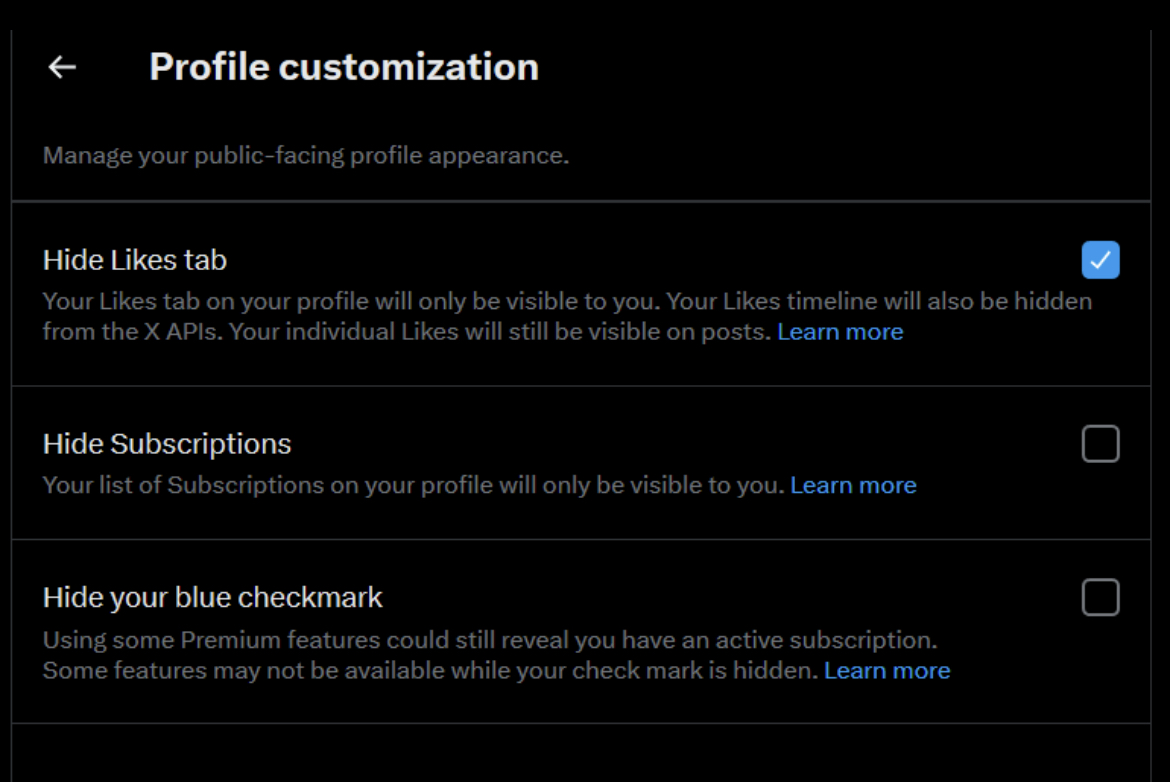1170x782 pixels.
Task: Open Learn more link about hiding Likes
Action: (840, 332)
